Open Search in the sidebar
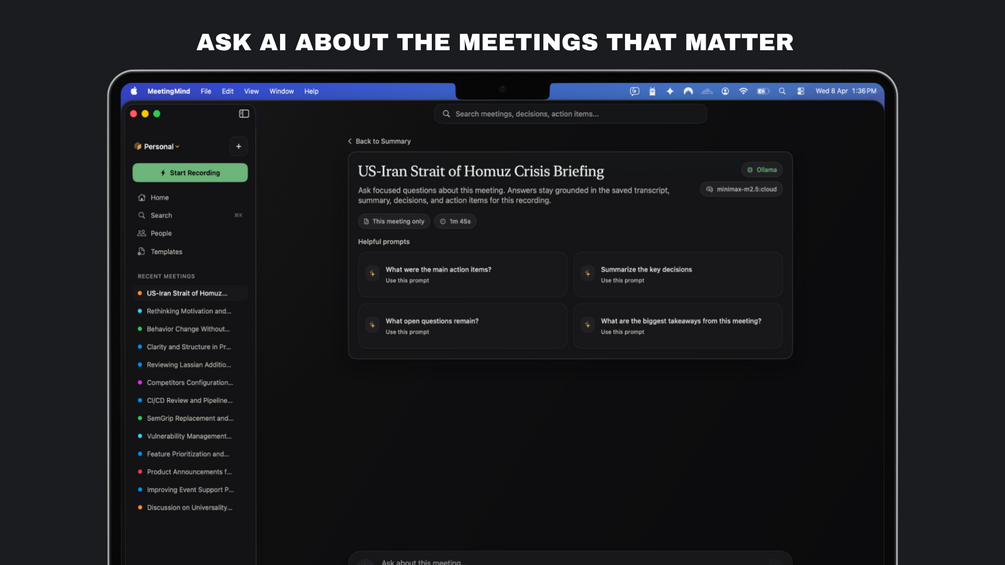Viewport: 1005px width, 565px height. [x=190, y=215]
